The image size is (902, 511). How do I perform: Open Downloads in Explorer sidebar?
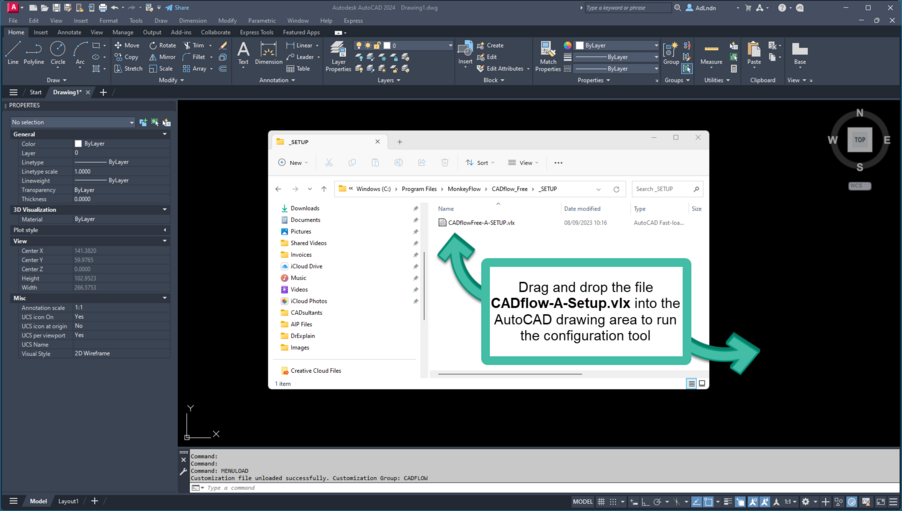[305, 208]
